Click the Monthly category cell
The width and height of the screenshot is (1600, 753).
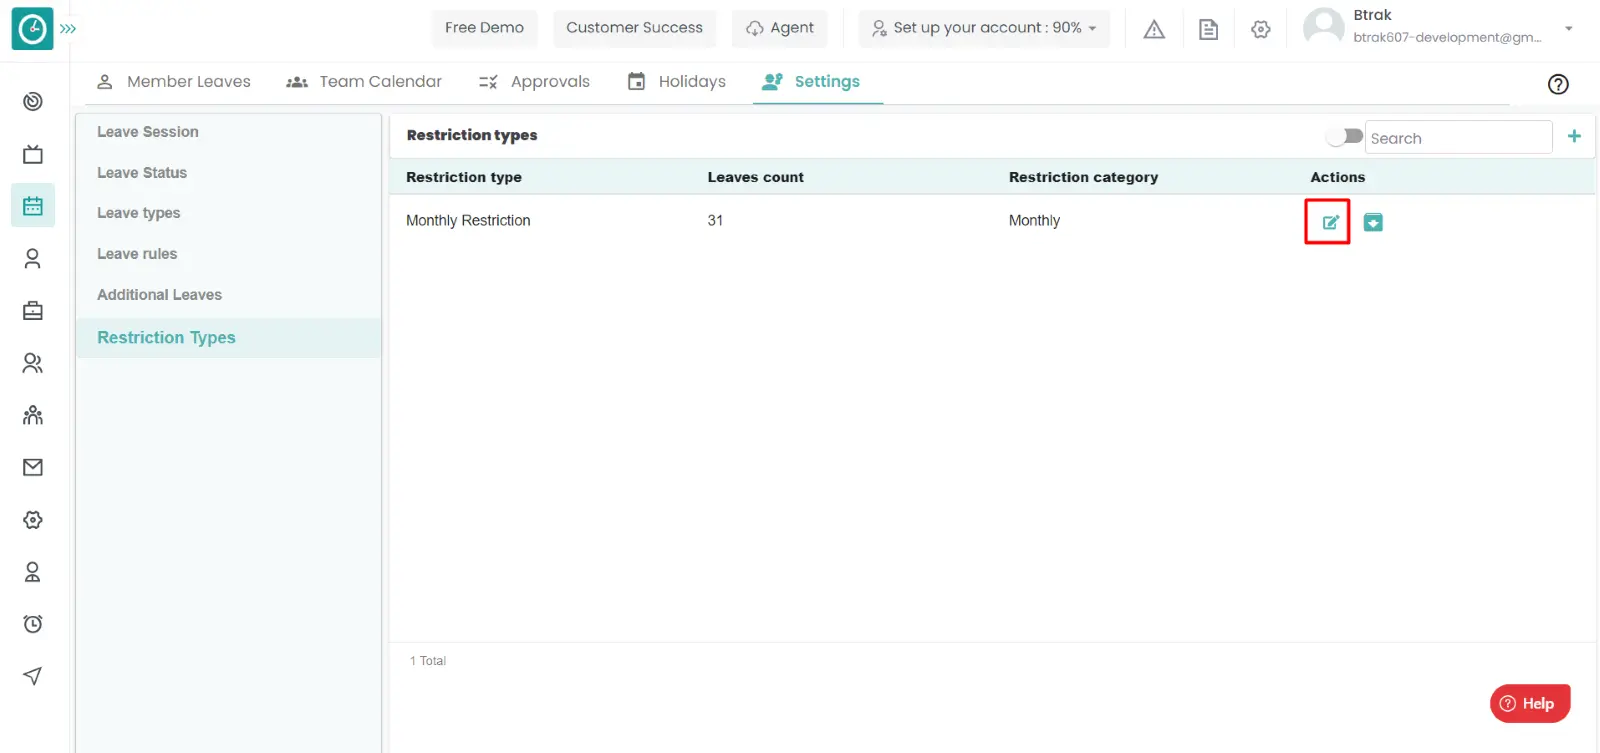pyautogui.click(x=1034, y=221)
